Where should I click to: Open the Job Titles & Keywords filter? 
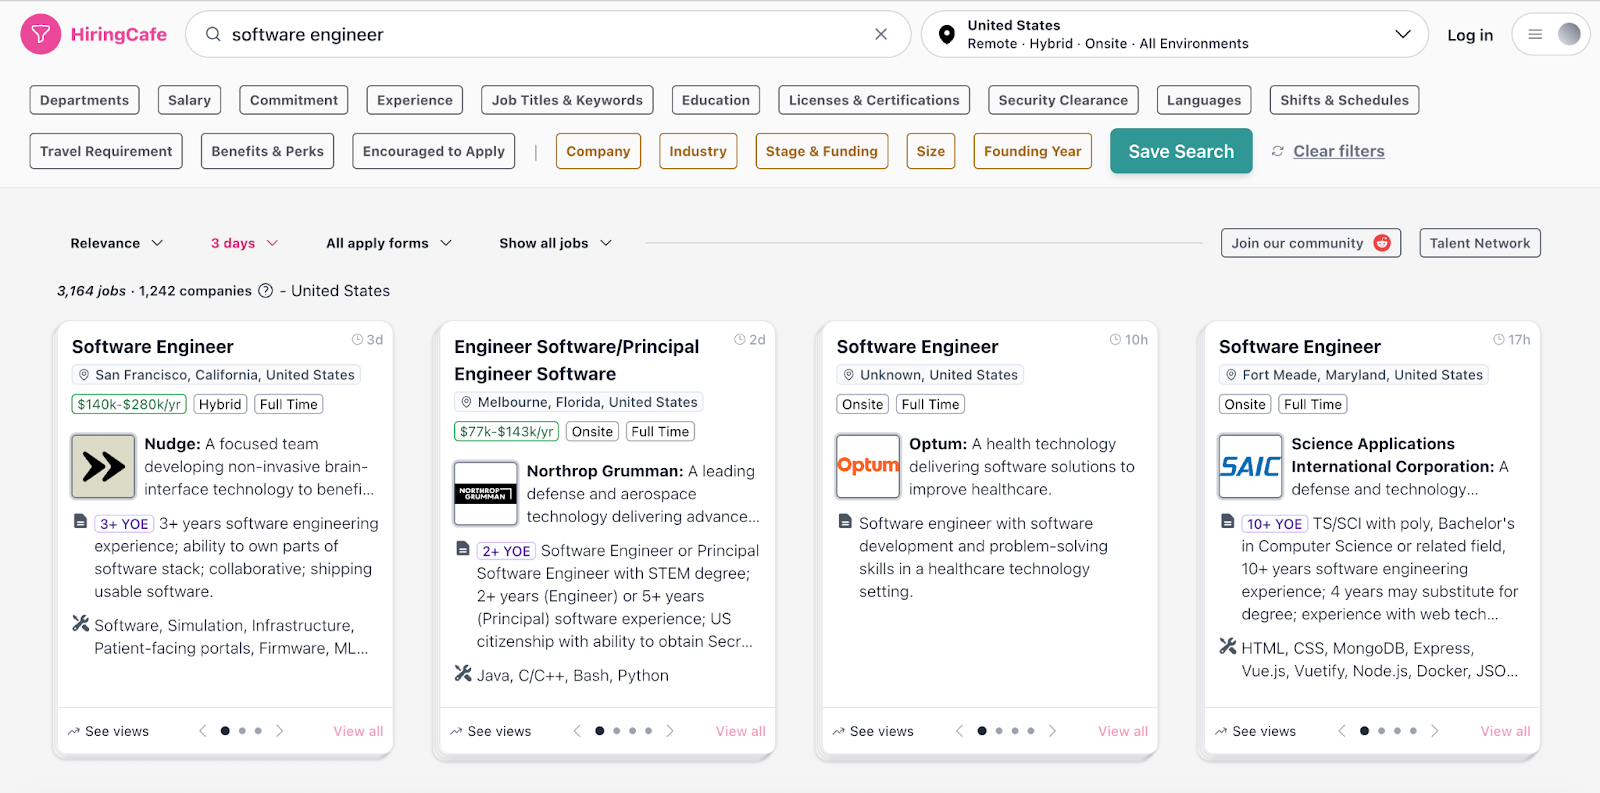[567, 100]
